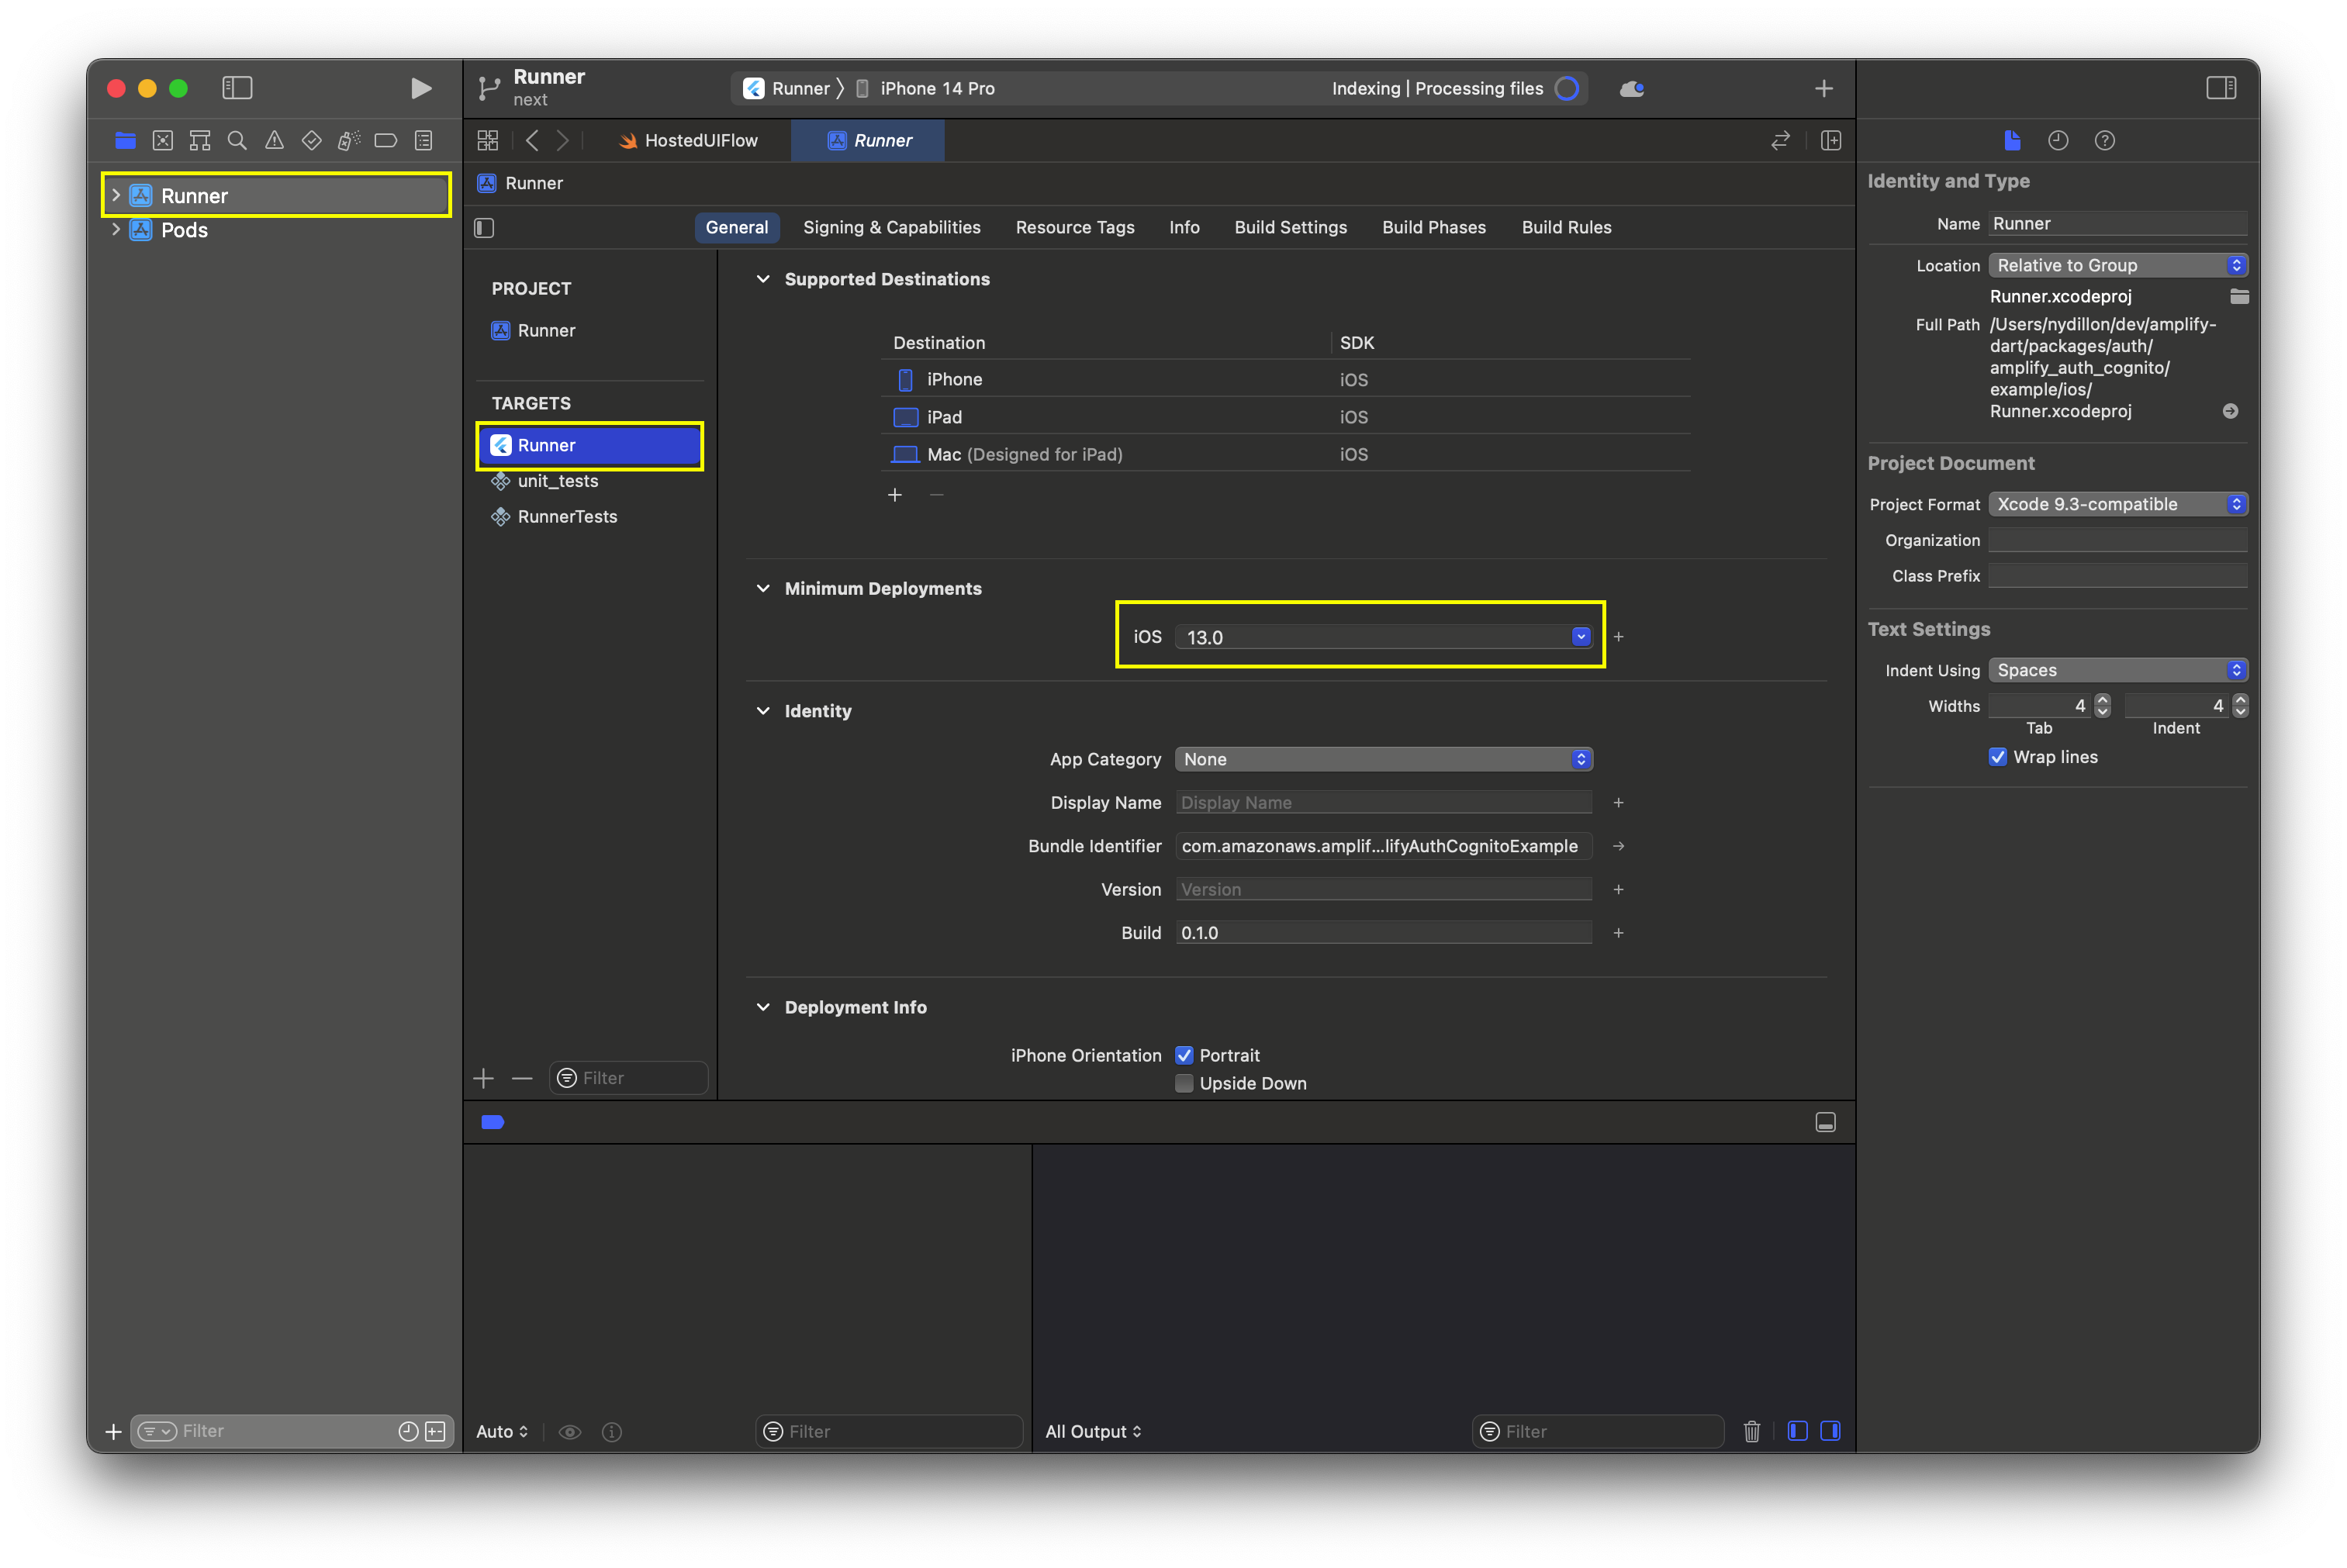Increase the Tab width stepper
Viewport: 2347px width, 1568px height.
pyautogui.click(x=2103, y=700)
